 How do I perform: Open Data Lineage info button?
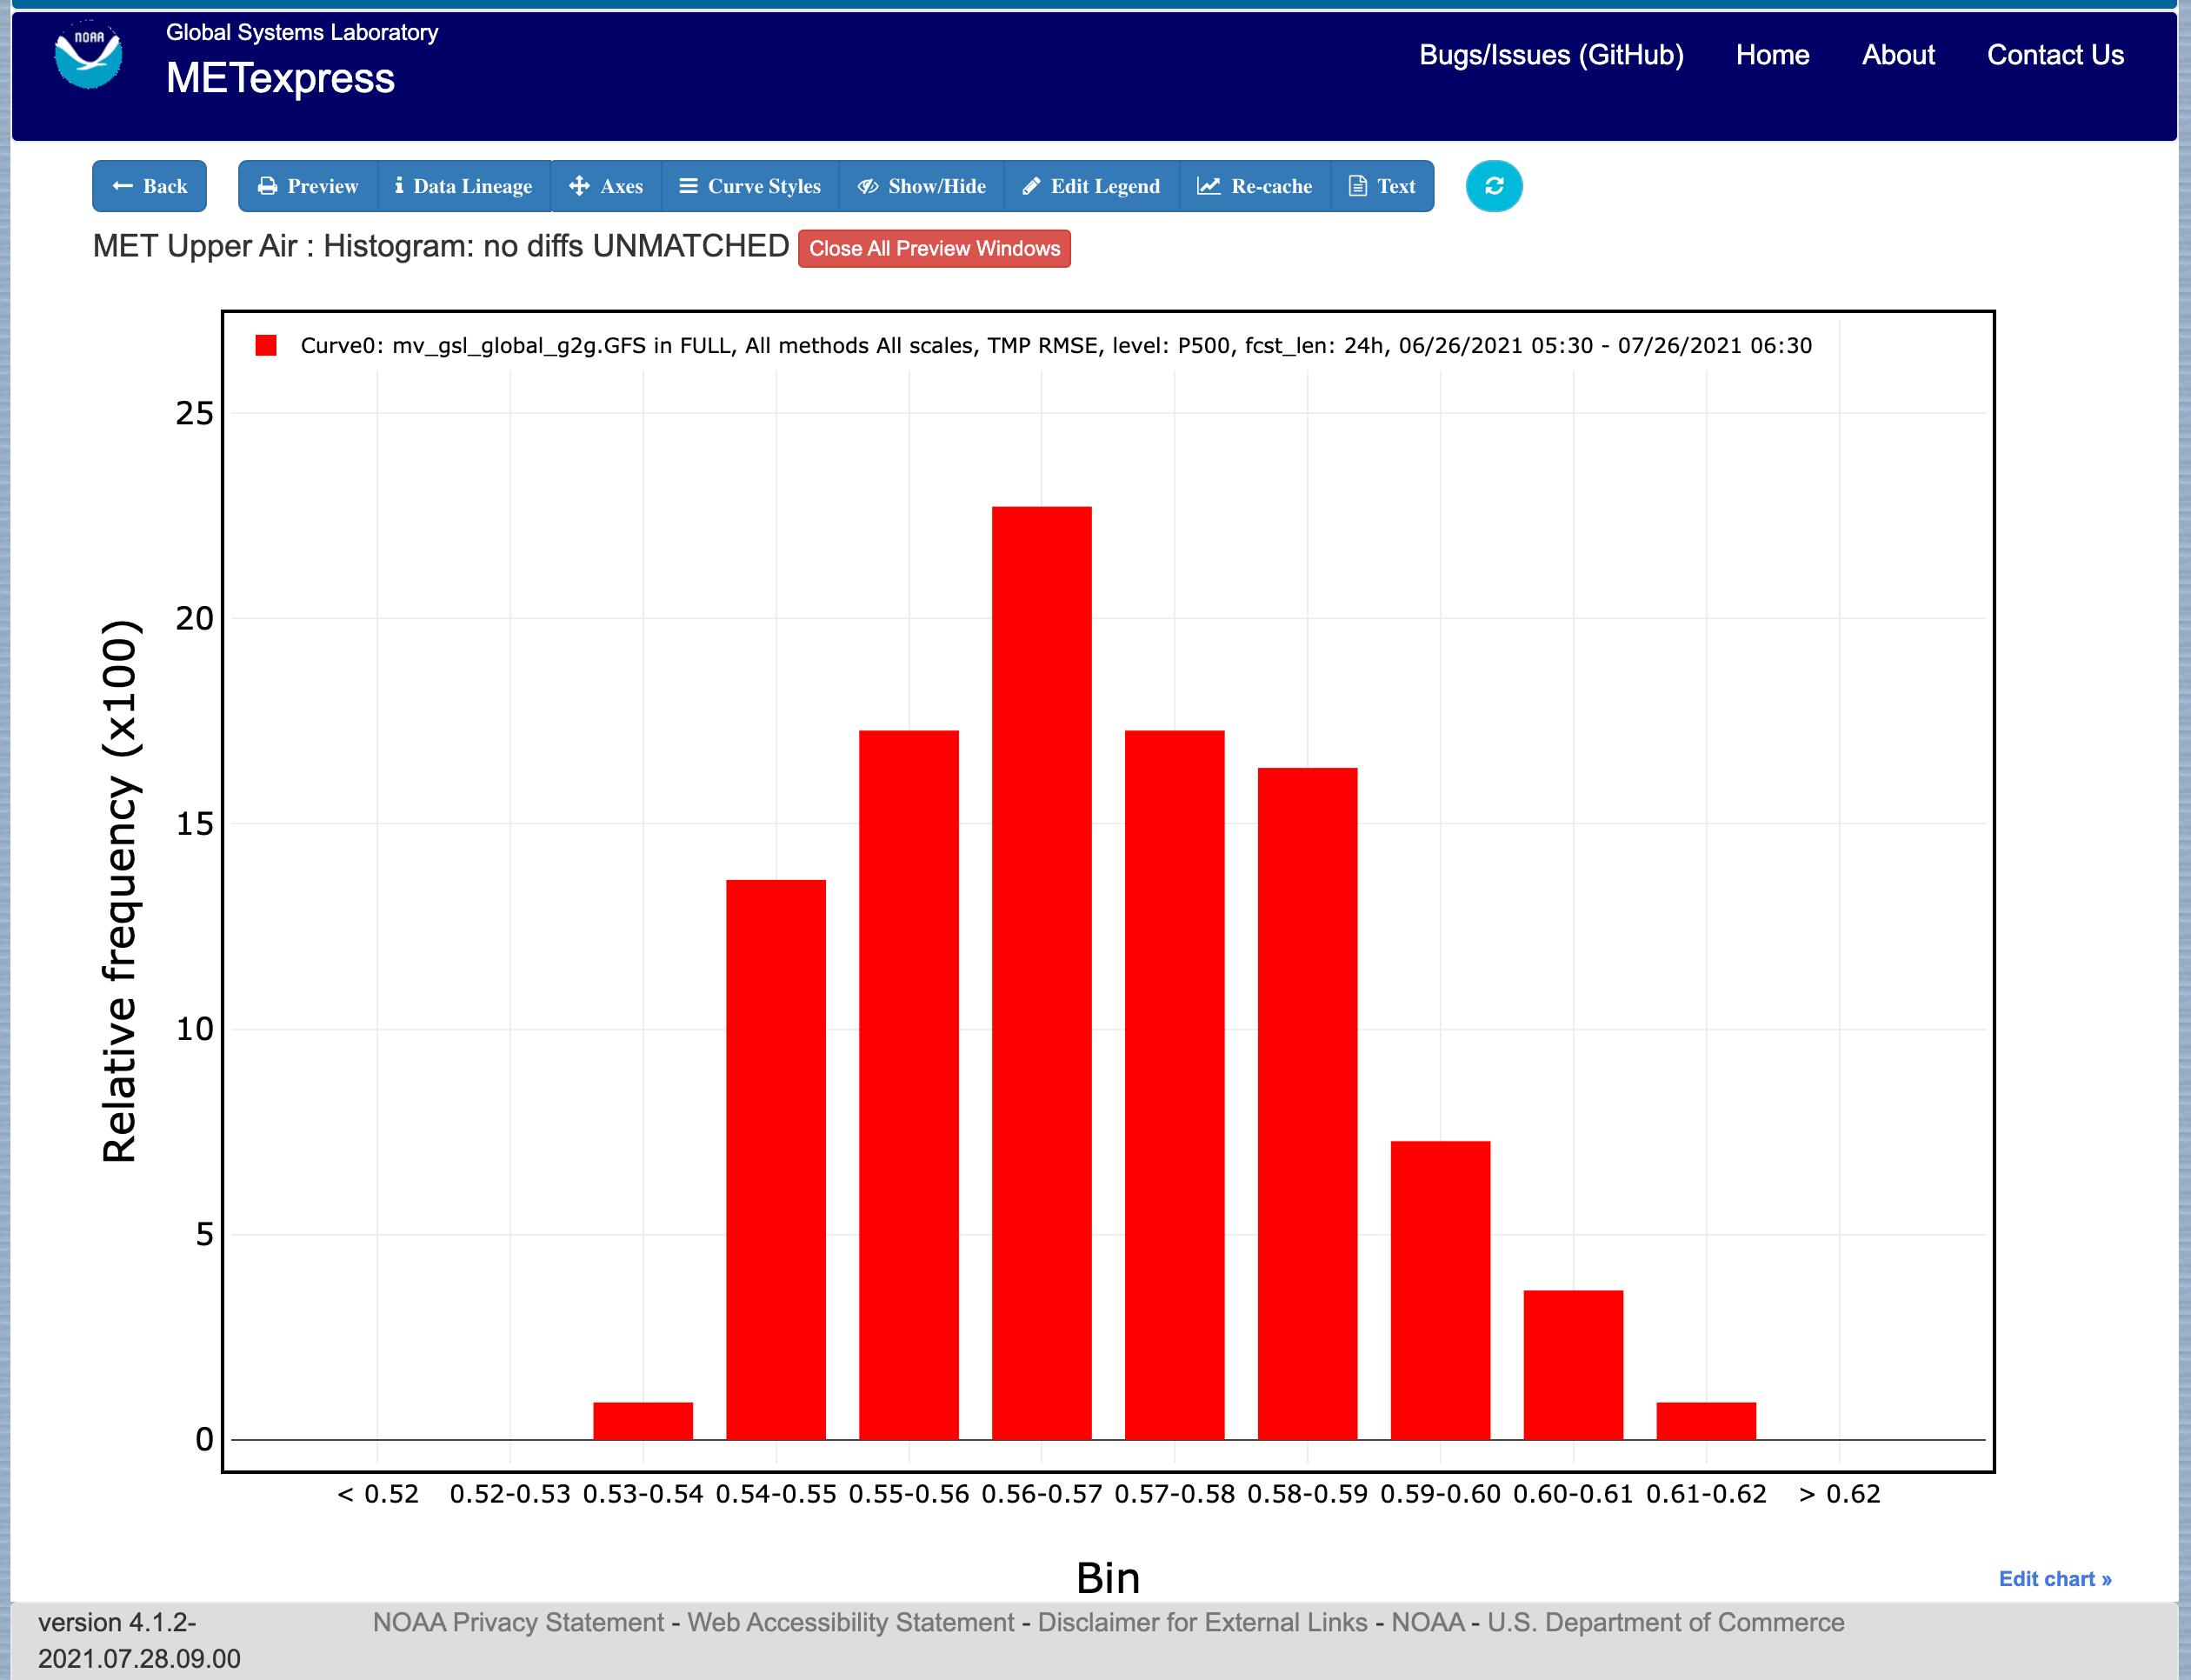pyautogui.click(x=464, y=186)
